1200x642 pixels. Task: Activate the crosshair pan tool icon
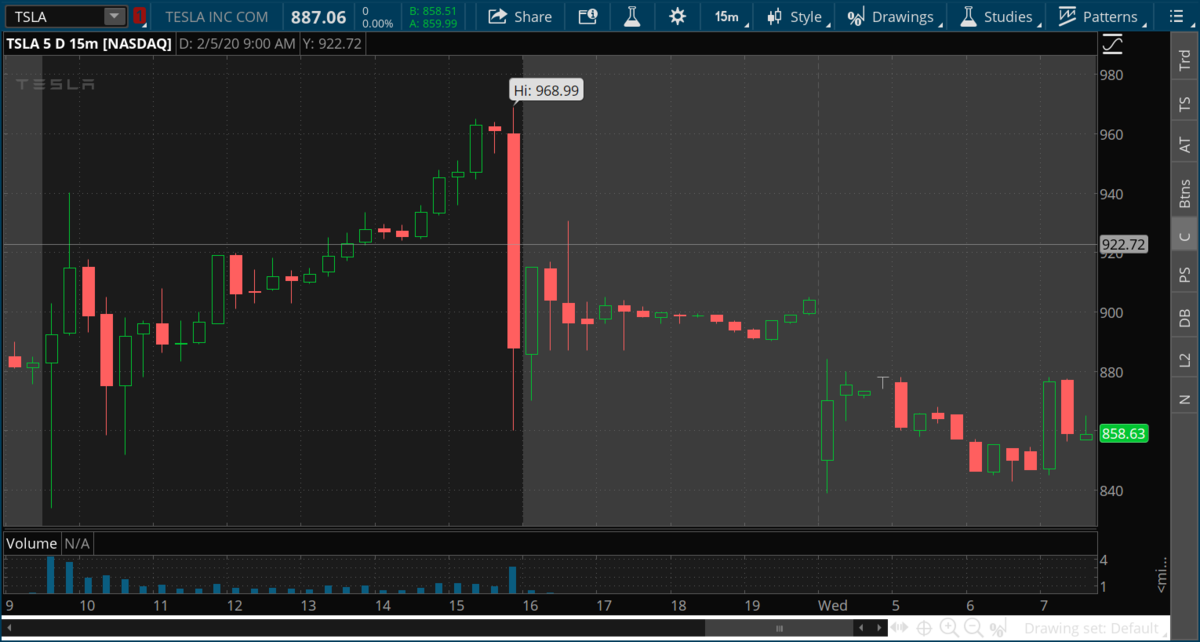[924, 628]
